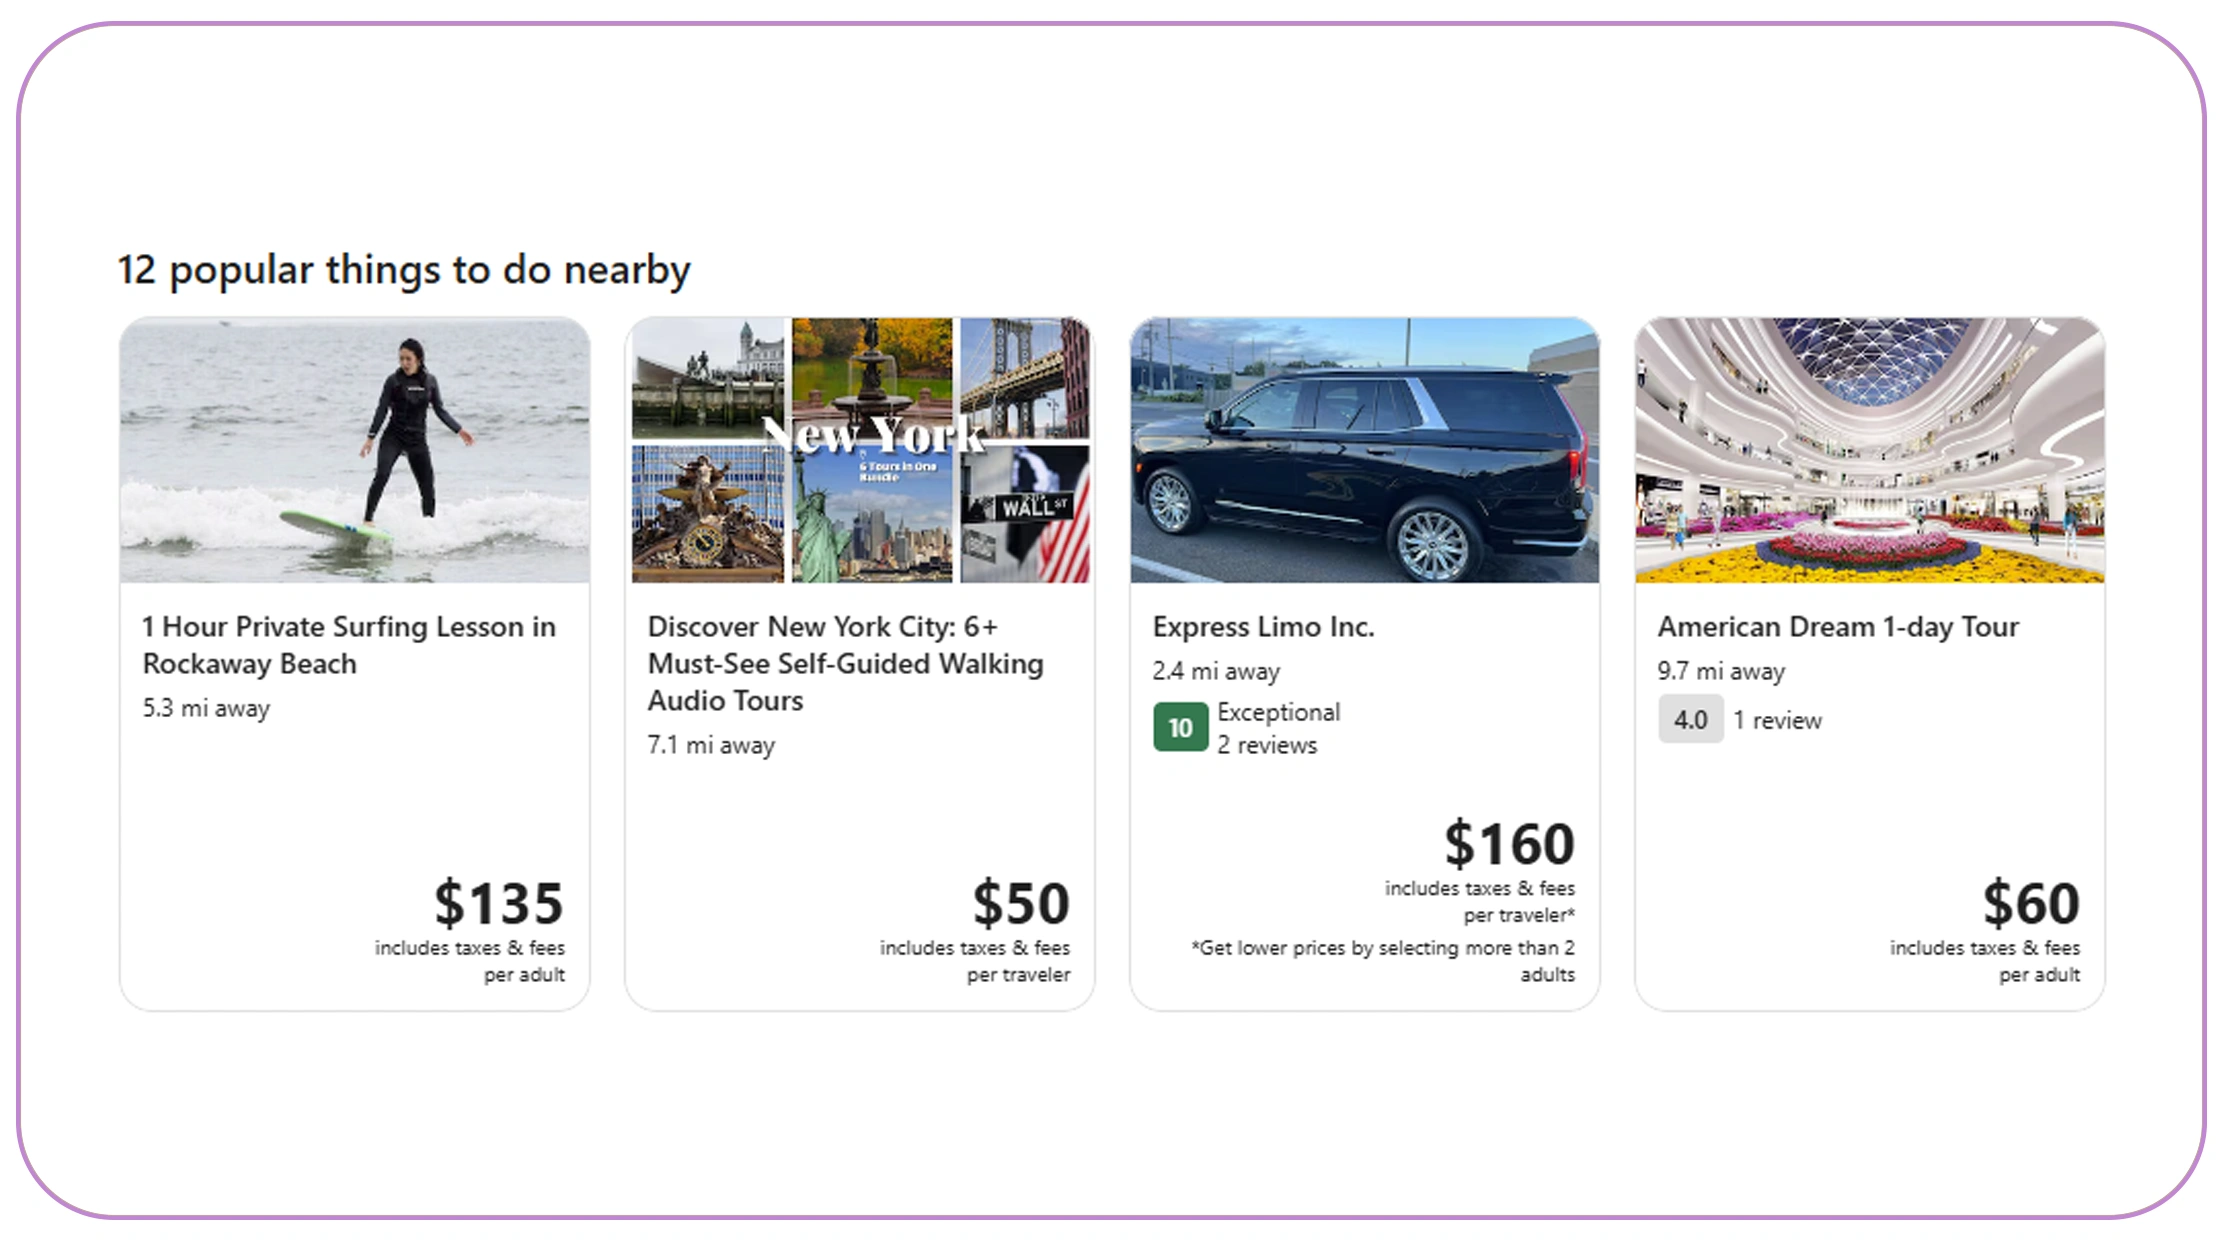Click the New York collage image

coord(860,450)
